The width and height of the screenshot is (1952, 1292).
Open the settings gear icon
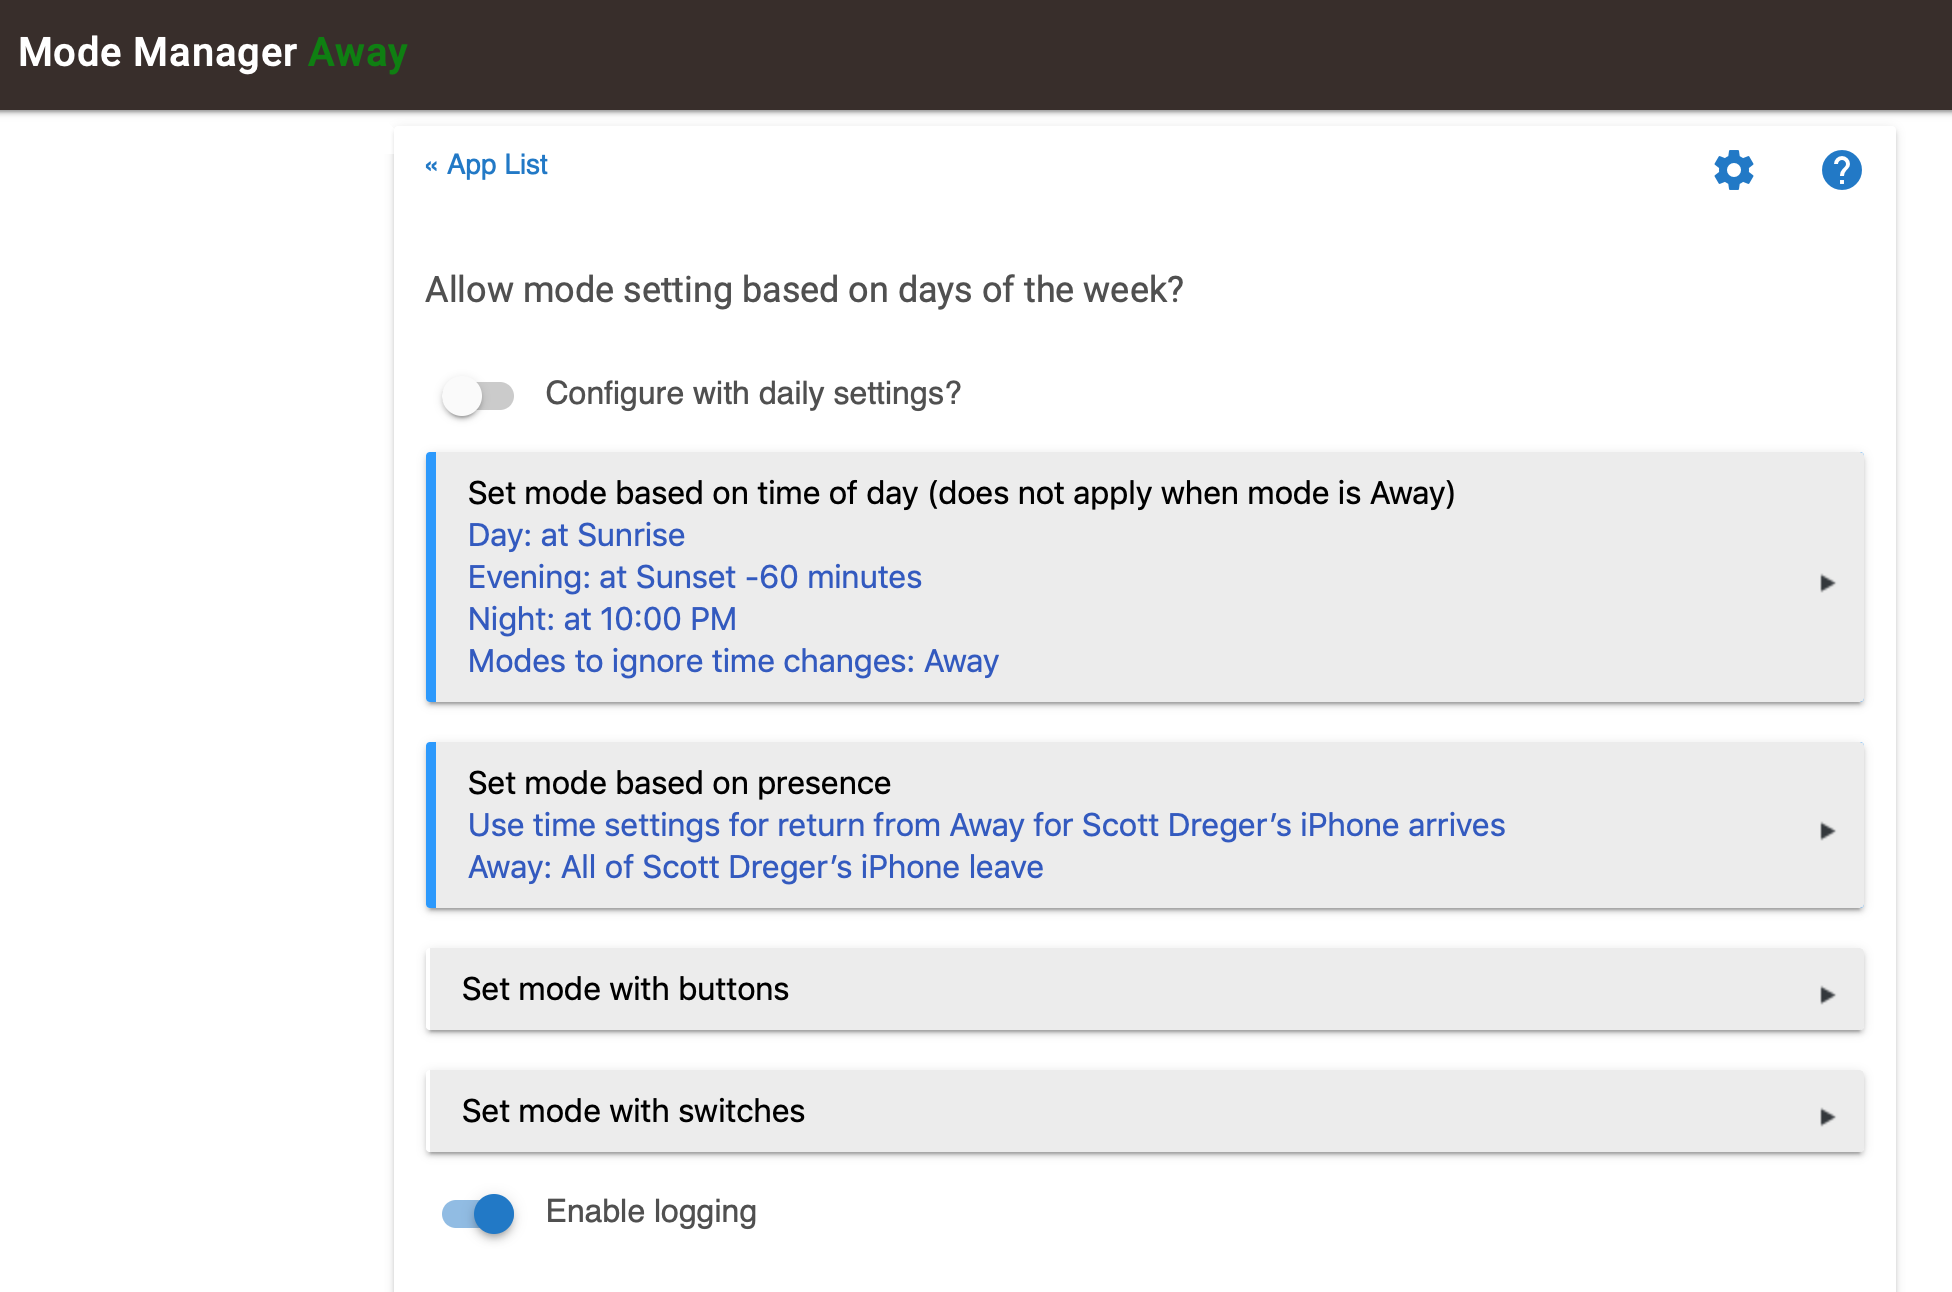coord(1734,170)
